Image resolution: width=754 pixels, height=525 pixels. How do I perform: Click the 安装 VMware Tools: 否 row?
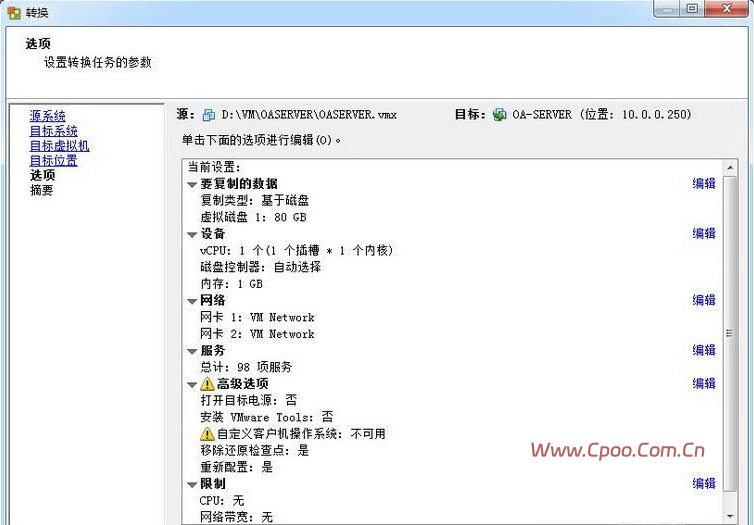point(266,417)
